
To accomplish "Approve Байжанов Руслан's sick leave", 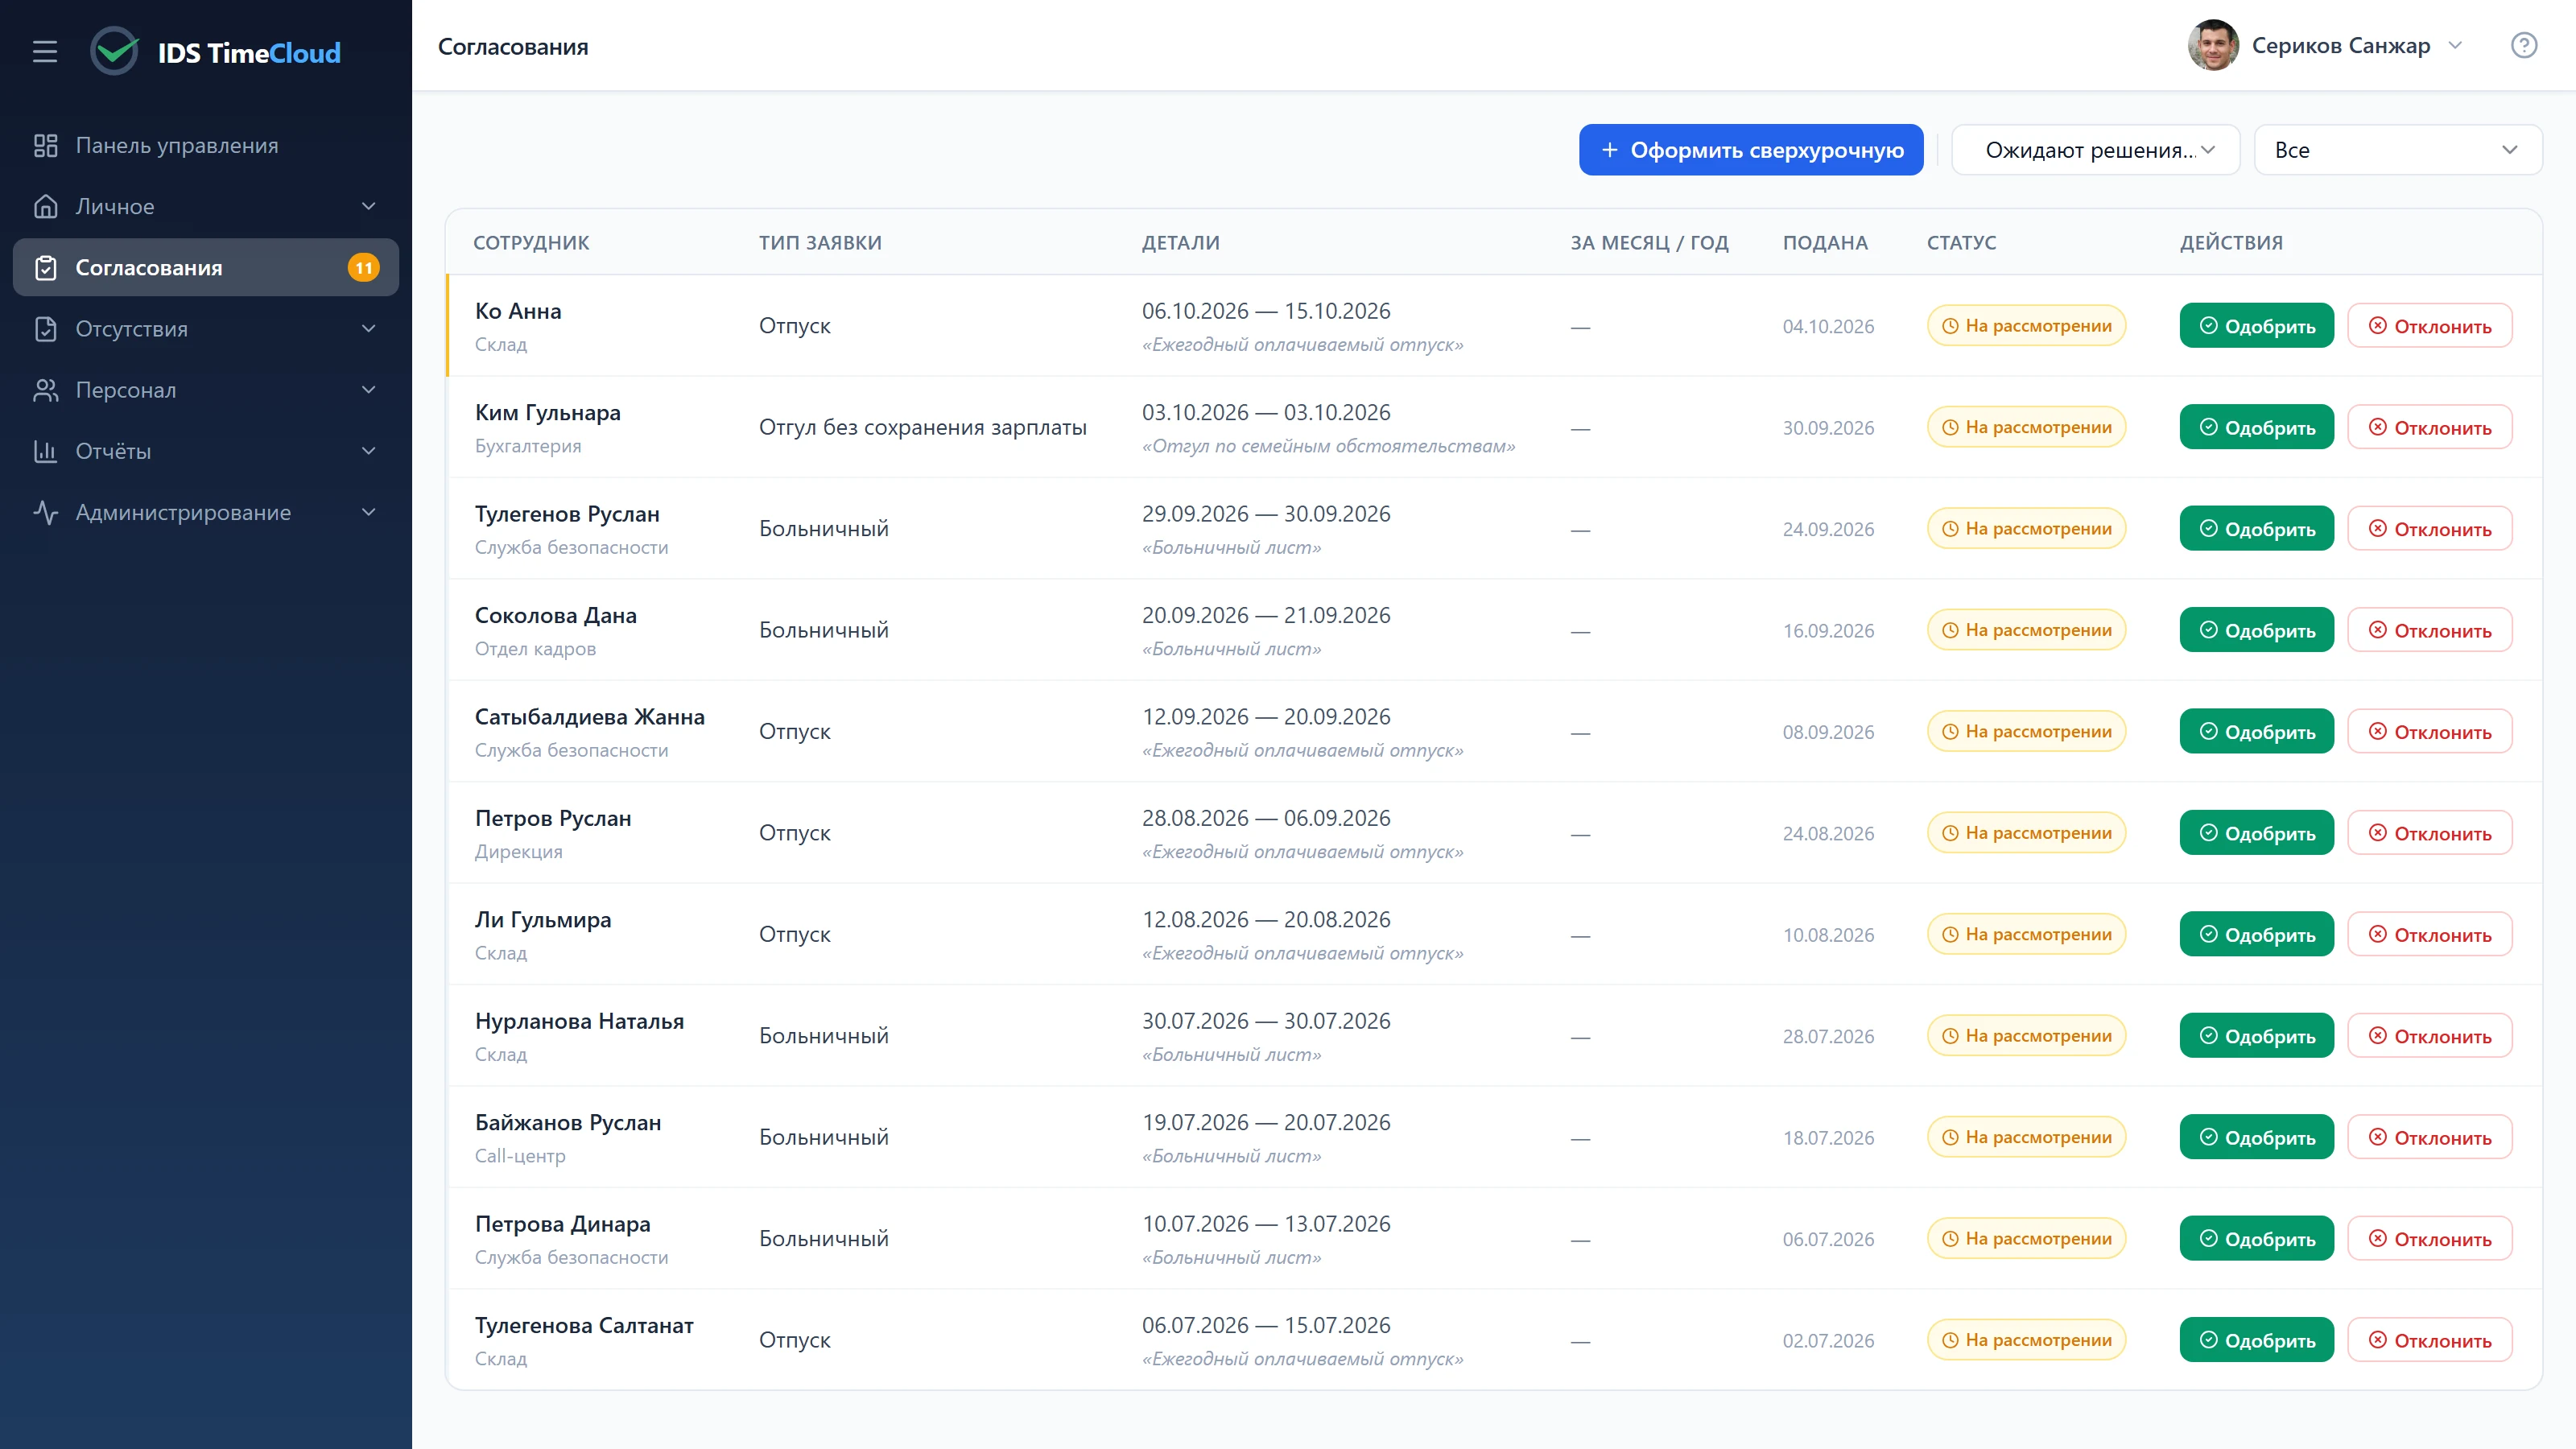I will pyautogui.click(x=2256, y=1138).
